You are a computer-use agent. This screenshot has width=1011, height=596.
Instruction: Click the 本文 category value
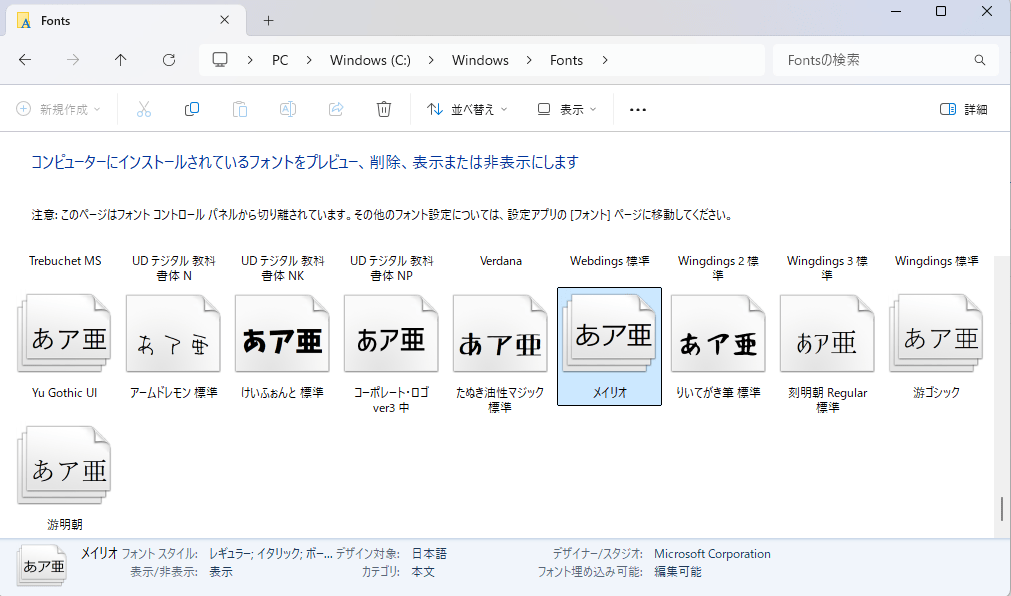click(423, 571)
